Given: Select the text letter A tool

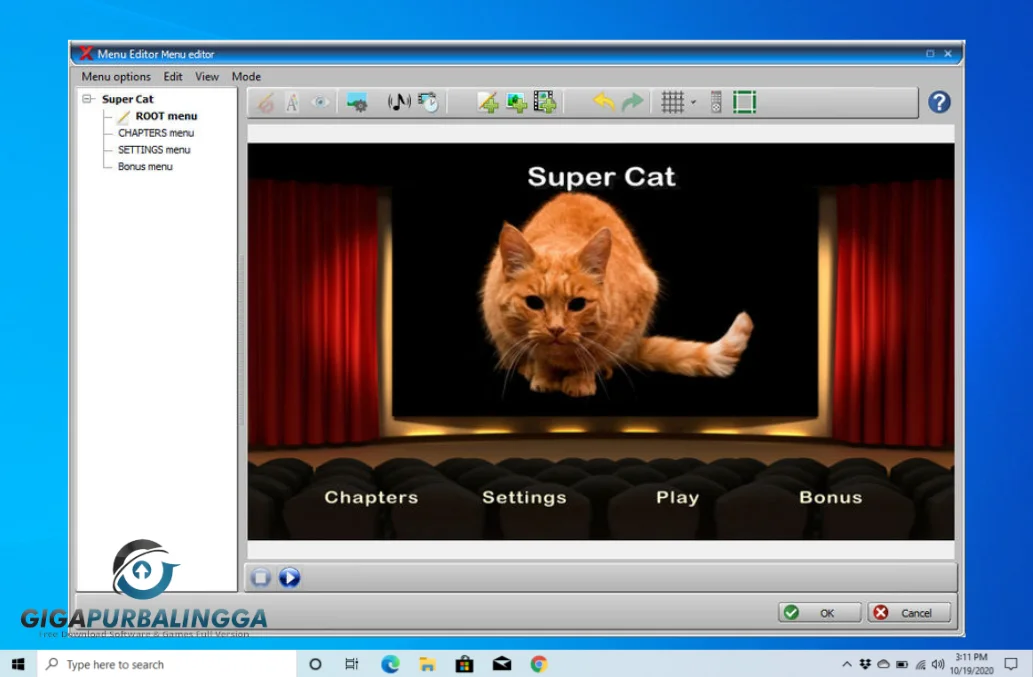Looking at the screenshot, I should point(292,102).
